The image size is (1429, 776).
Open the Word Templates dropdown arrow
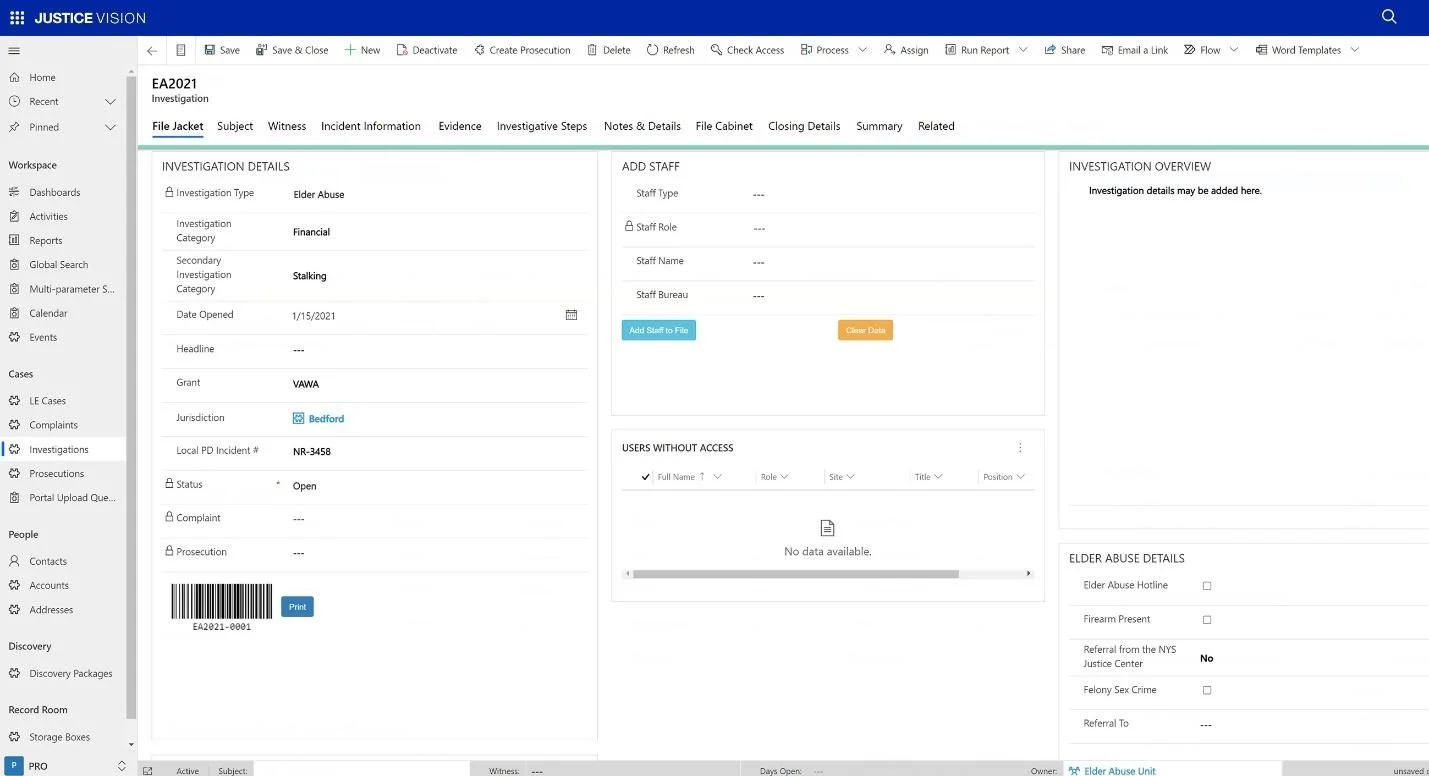click(x=1355, y=50)
